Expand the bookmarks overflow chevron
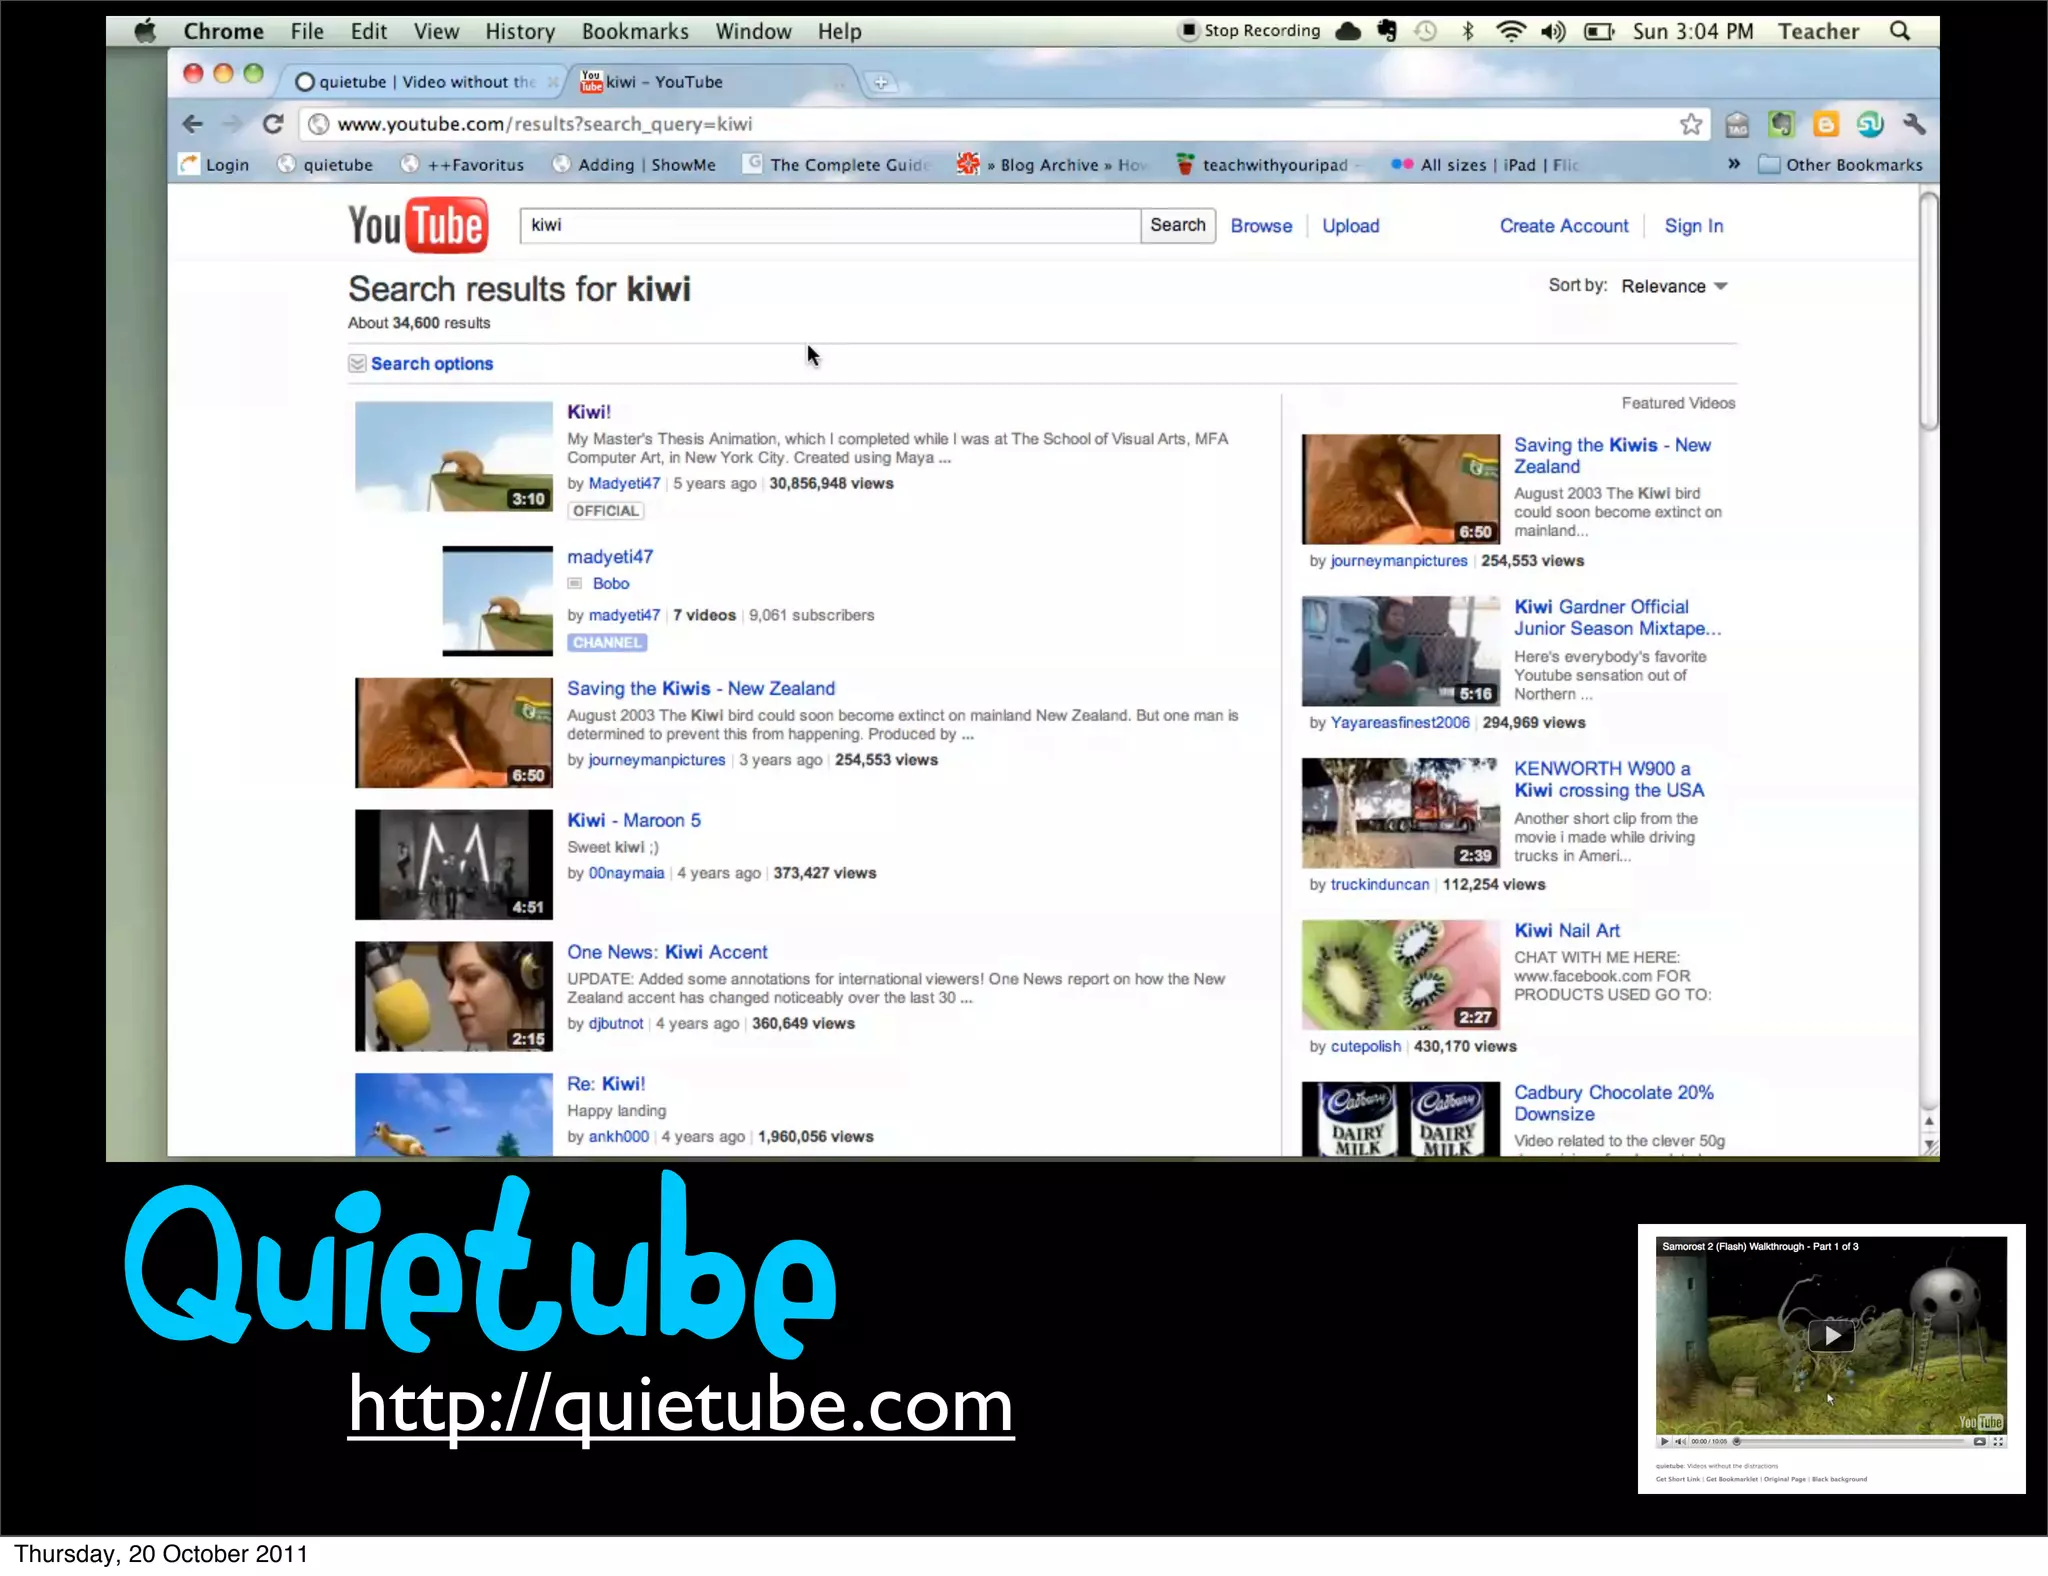2048x1576 pixels. [x=1734, y=164]
